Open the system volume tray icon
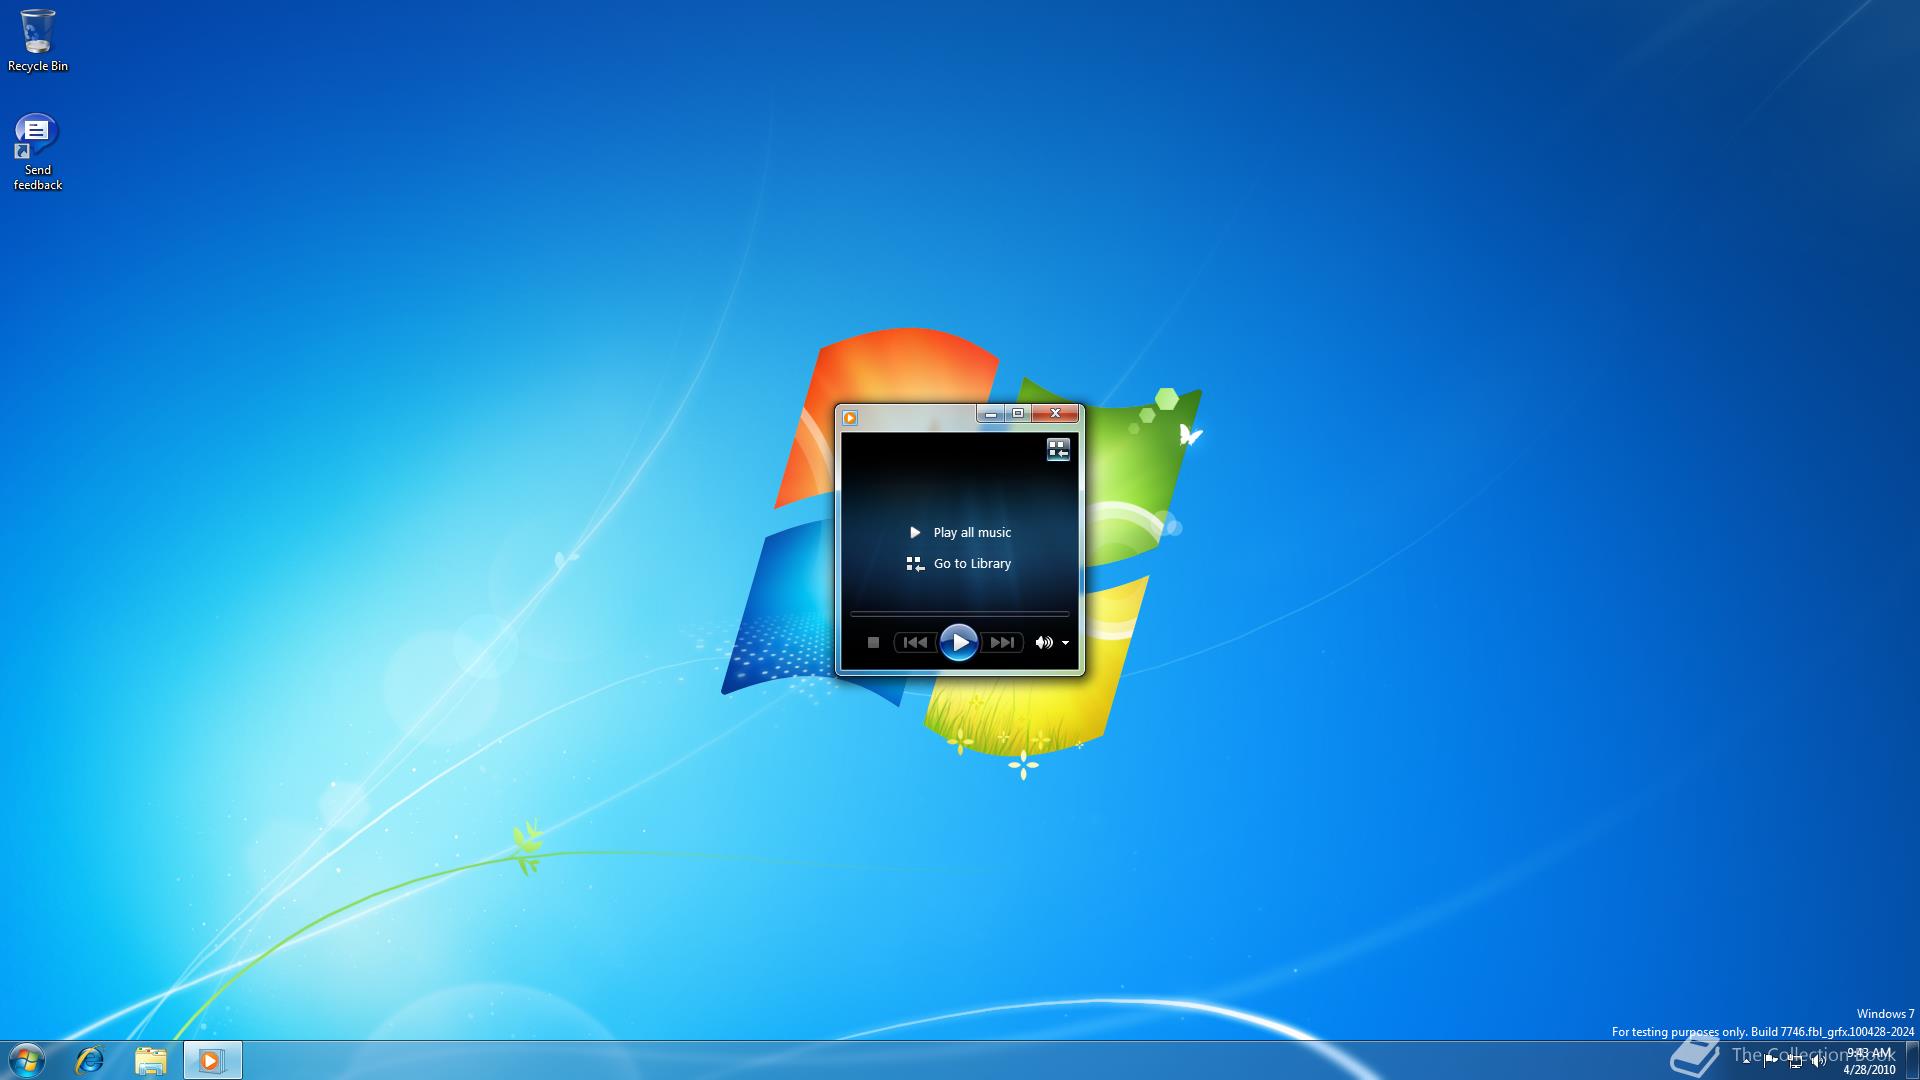1920x1080 pixels. [x=1818, y=1061]
